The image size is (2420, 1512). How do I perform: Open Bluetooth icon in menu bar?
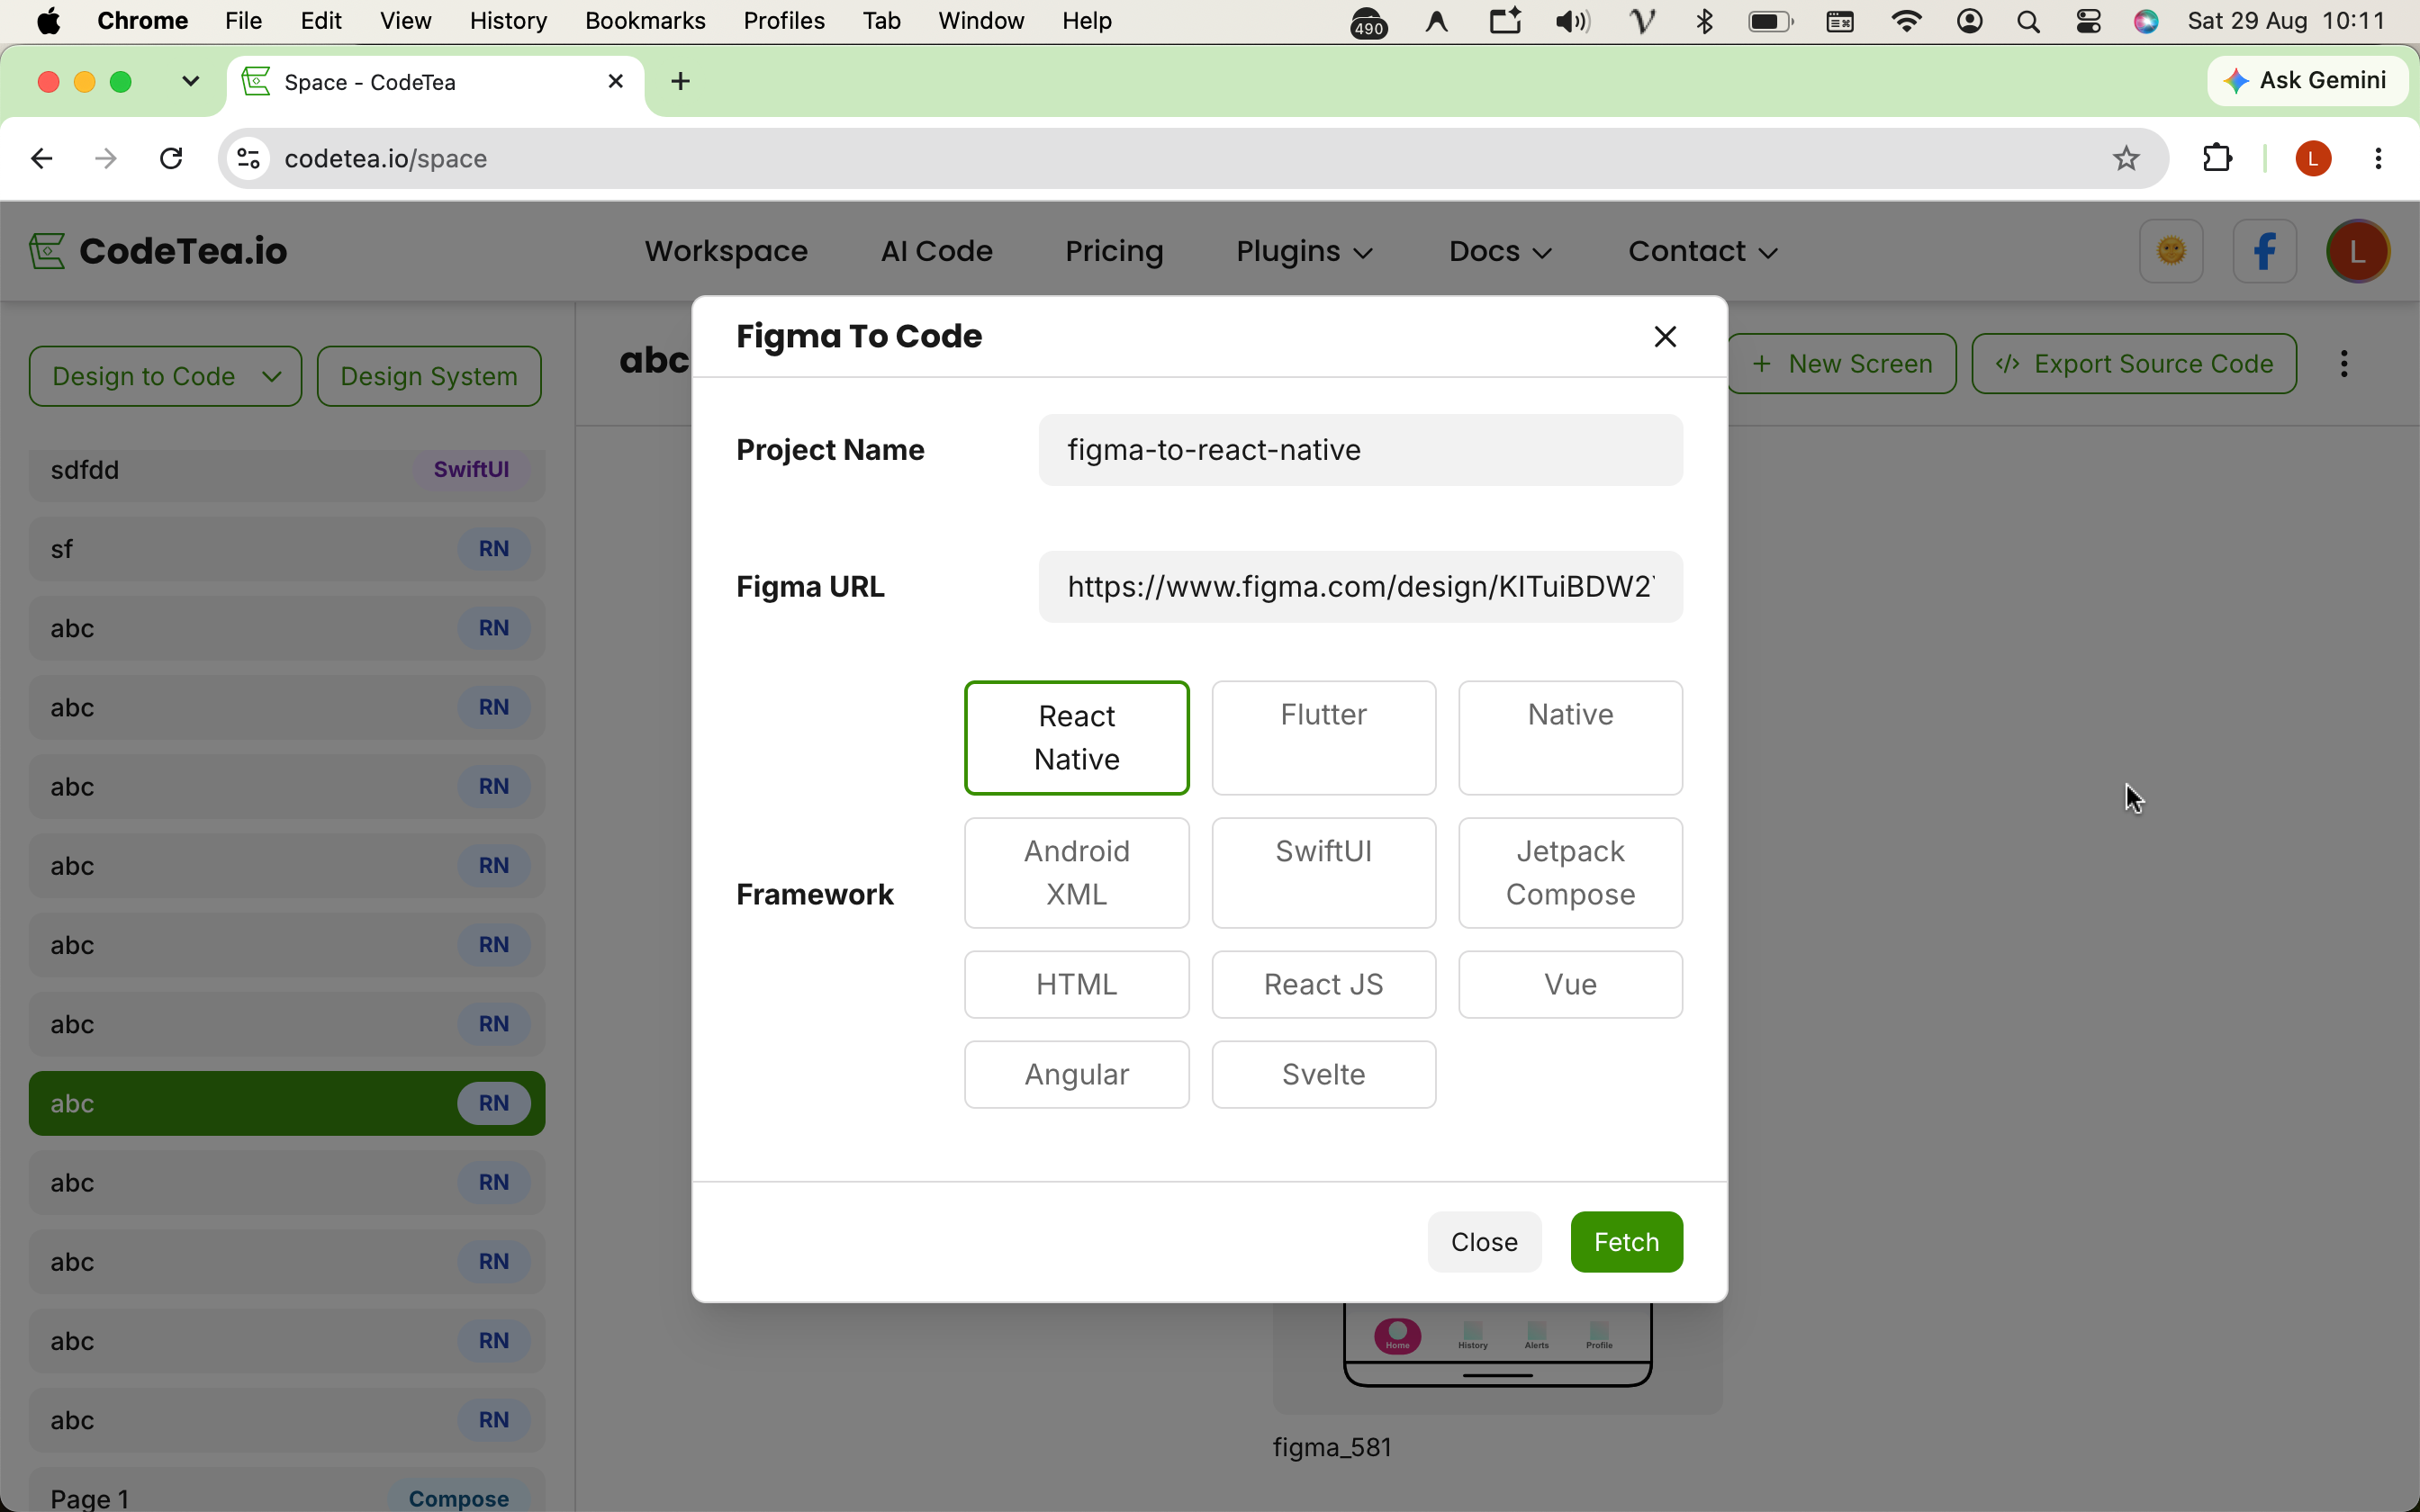(1705, 21)
